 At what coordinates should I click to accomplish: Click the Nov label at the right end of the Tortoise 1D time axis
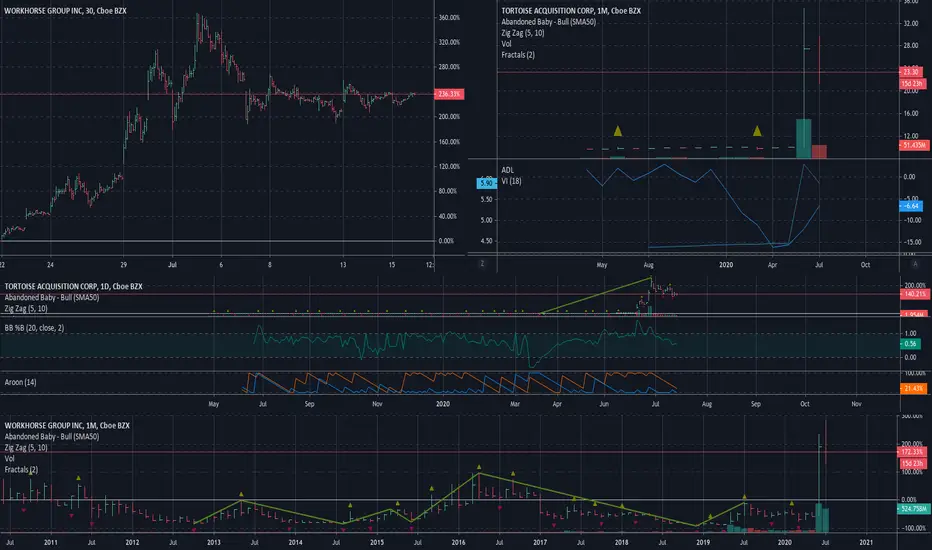[856, 404]
